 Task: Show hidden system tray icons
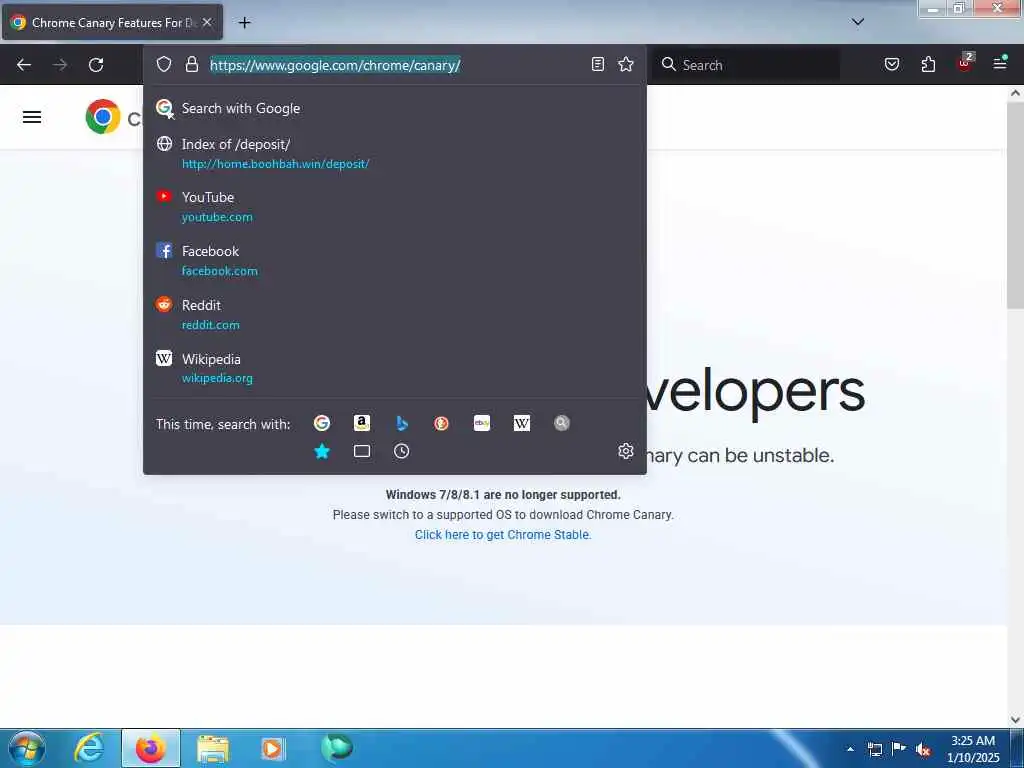850,749
